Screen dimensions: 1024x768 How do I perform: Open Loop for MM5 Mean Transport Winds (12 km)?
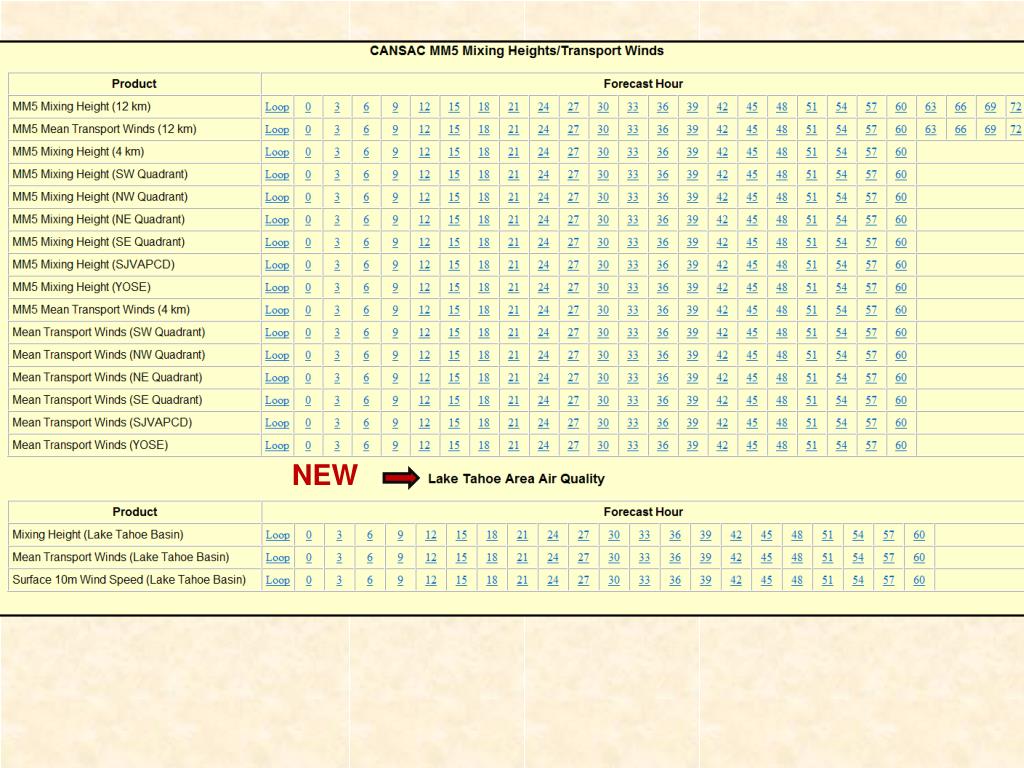click(277, 129)
